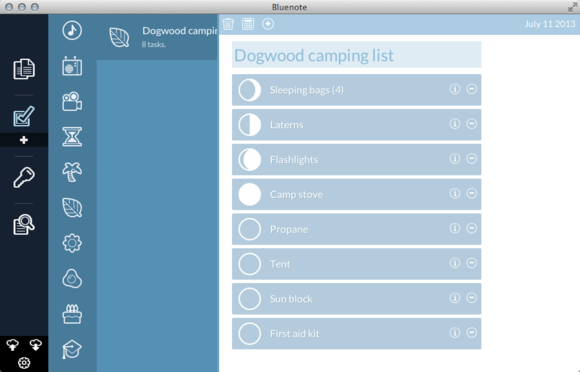The image size is (580, 372).
Task: Show info for Sun block task
Action: (x=455, y=298)
